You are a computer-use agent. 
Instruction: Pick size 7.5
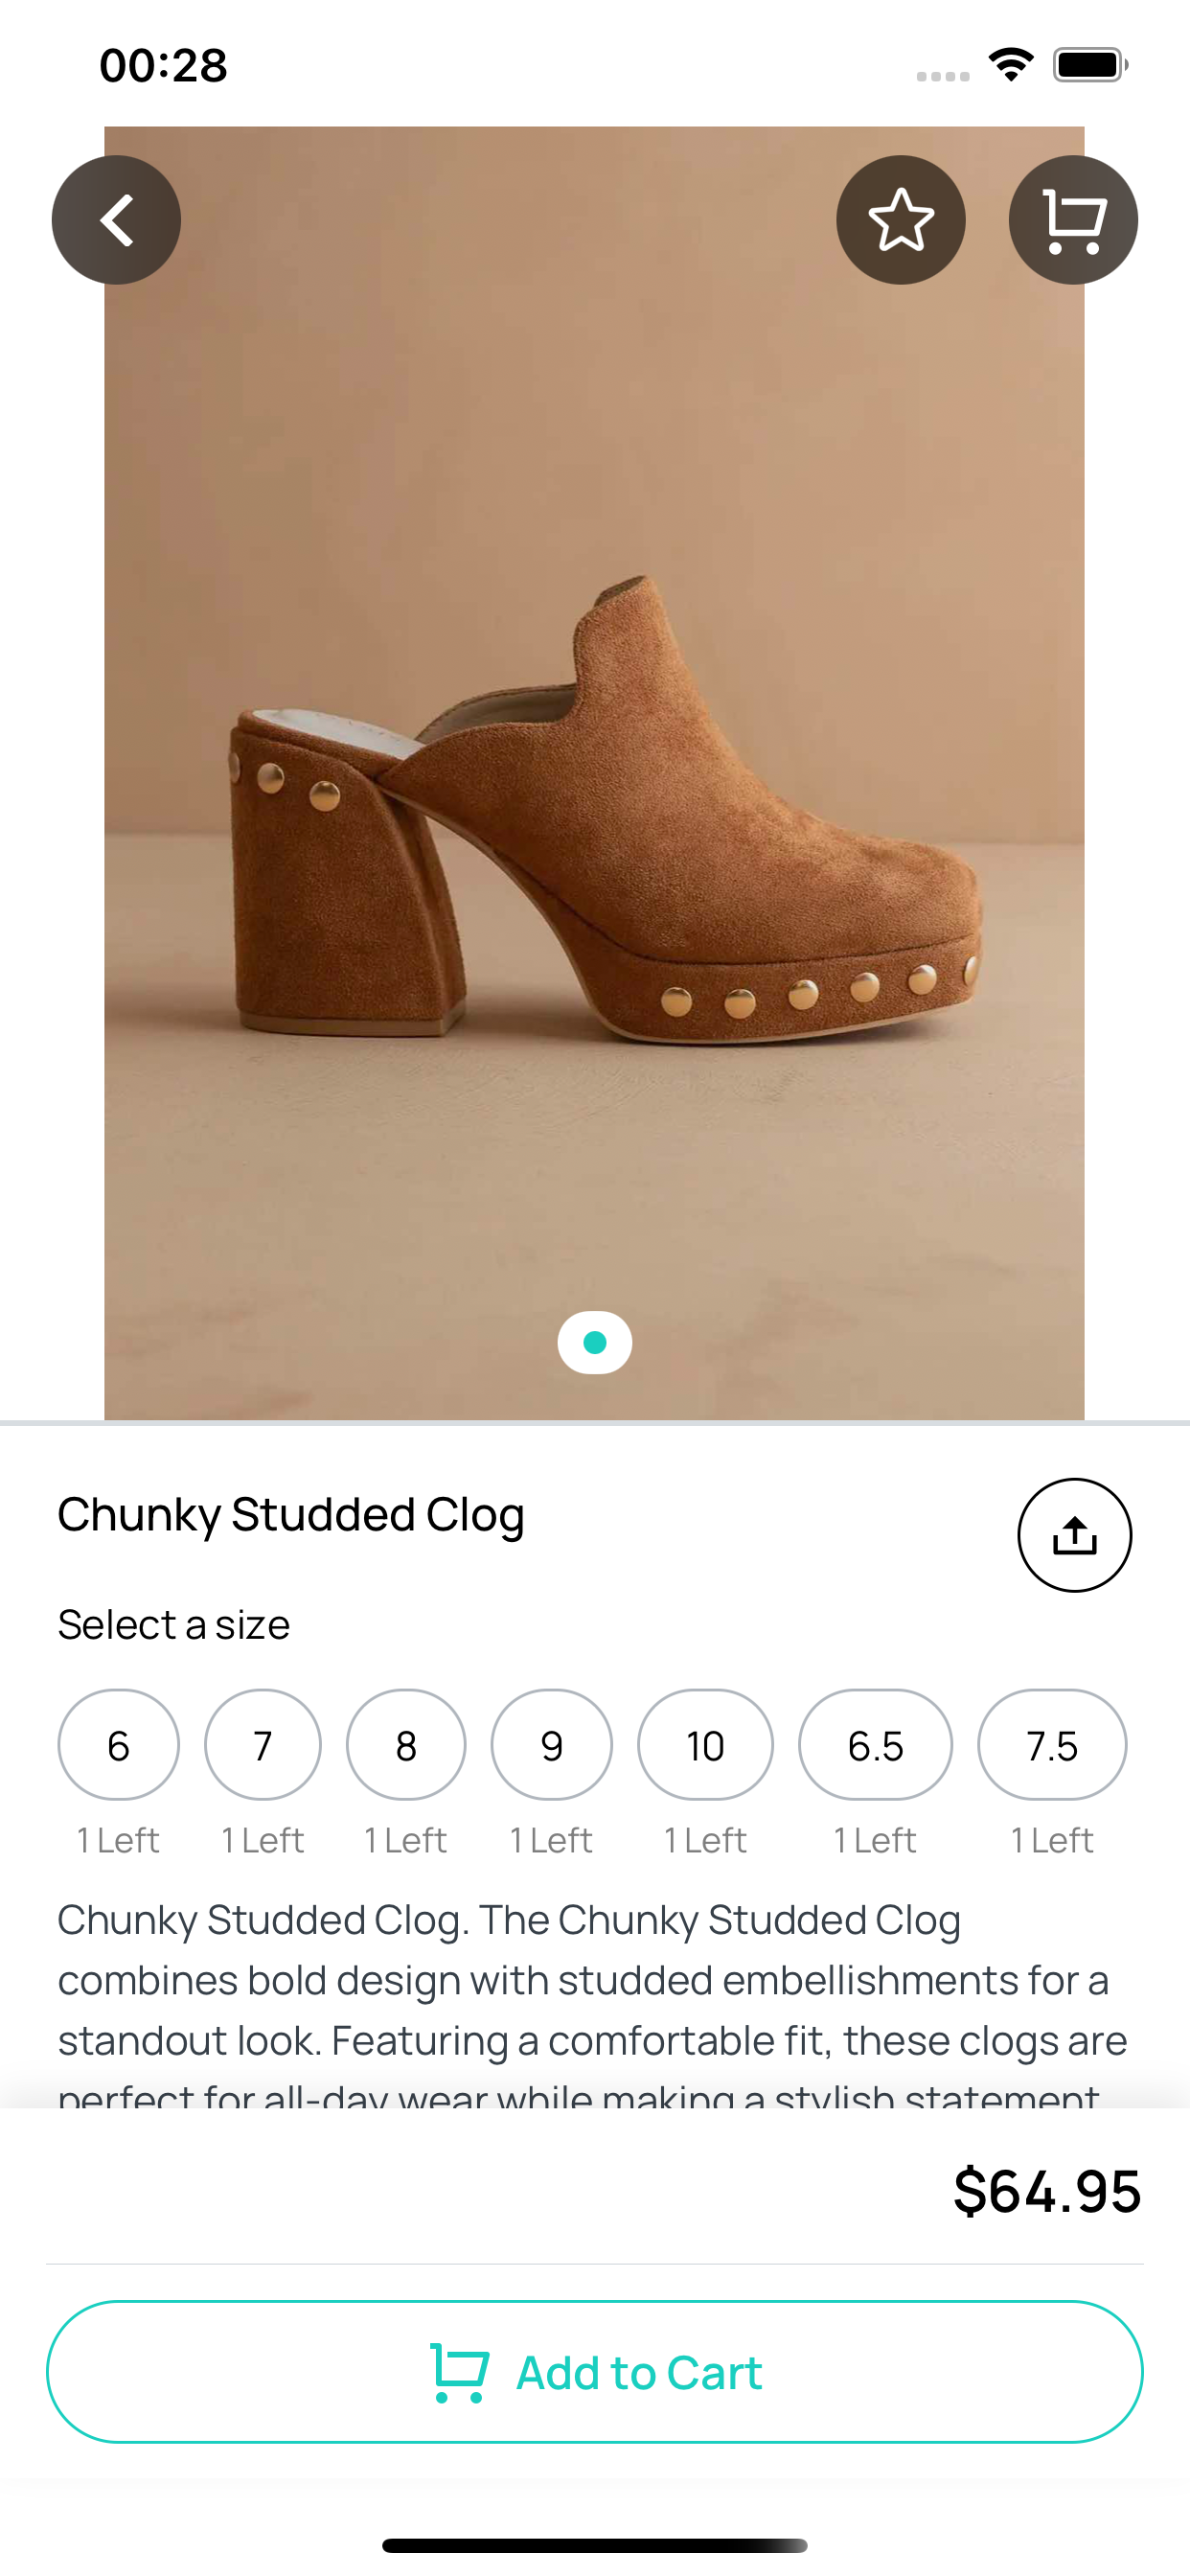1052,1745
